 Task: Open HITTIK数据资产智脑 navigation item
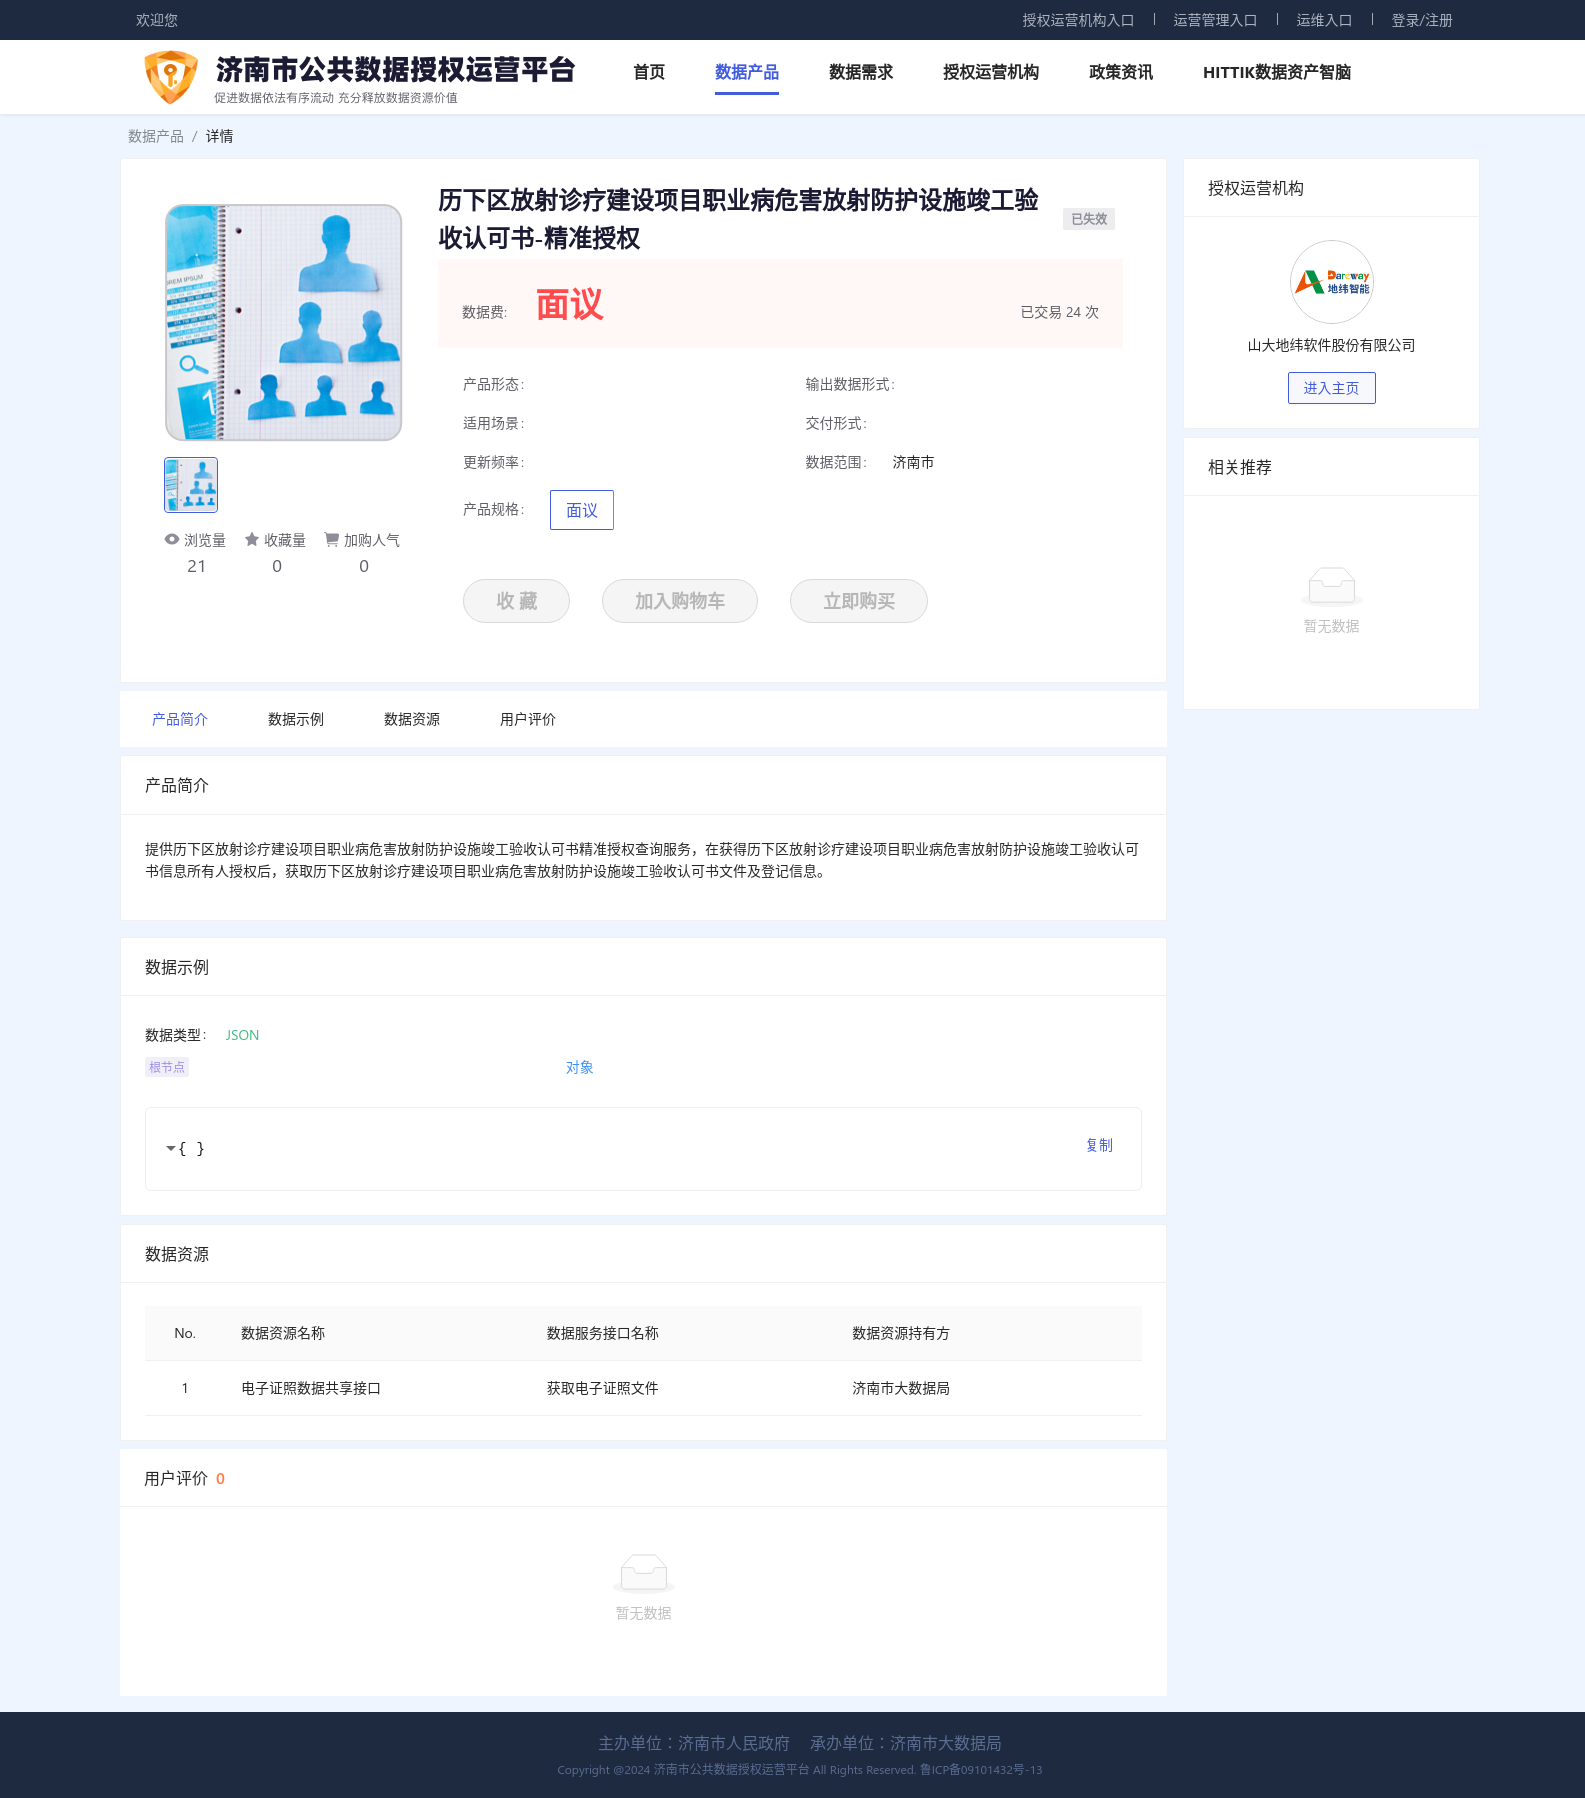[x=1276, y=72]
